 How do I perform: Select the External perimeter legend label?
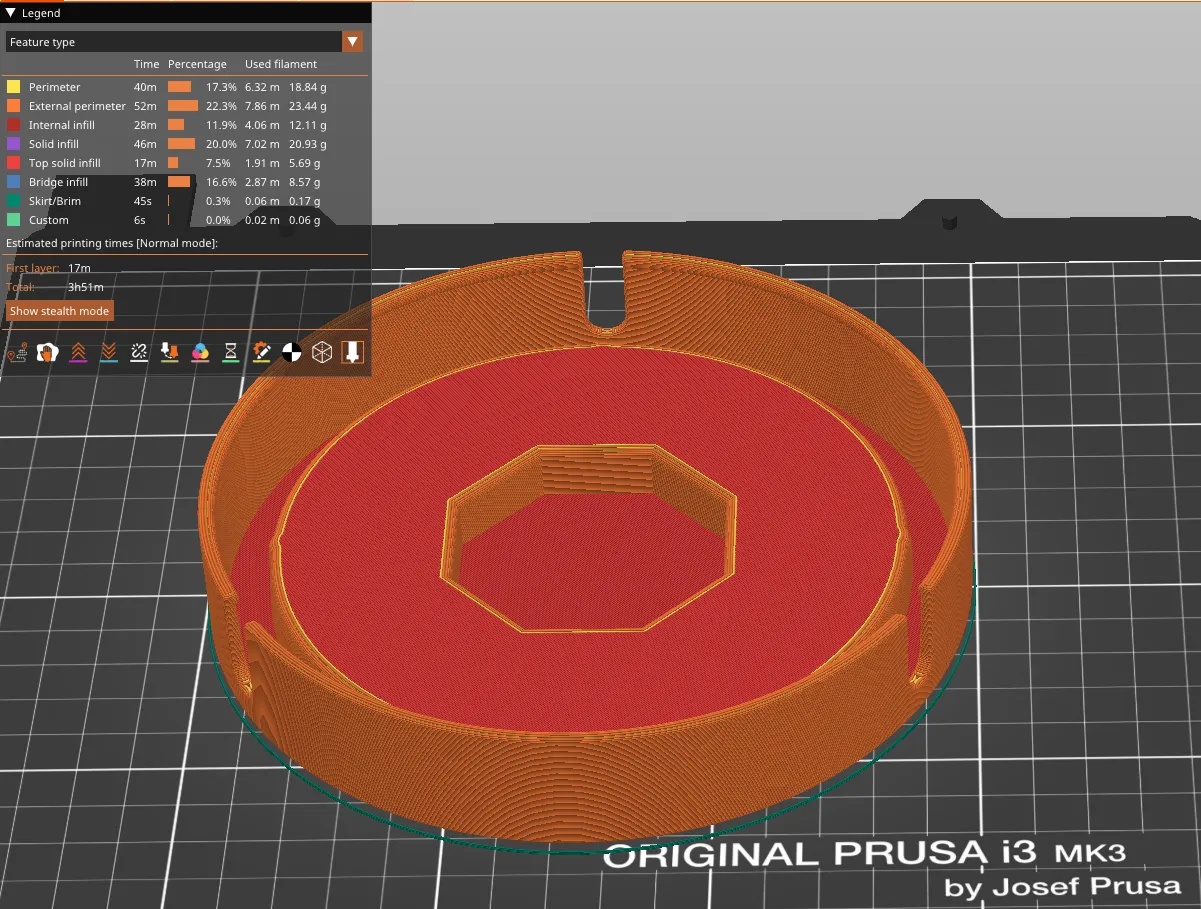click(77, 106)
